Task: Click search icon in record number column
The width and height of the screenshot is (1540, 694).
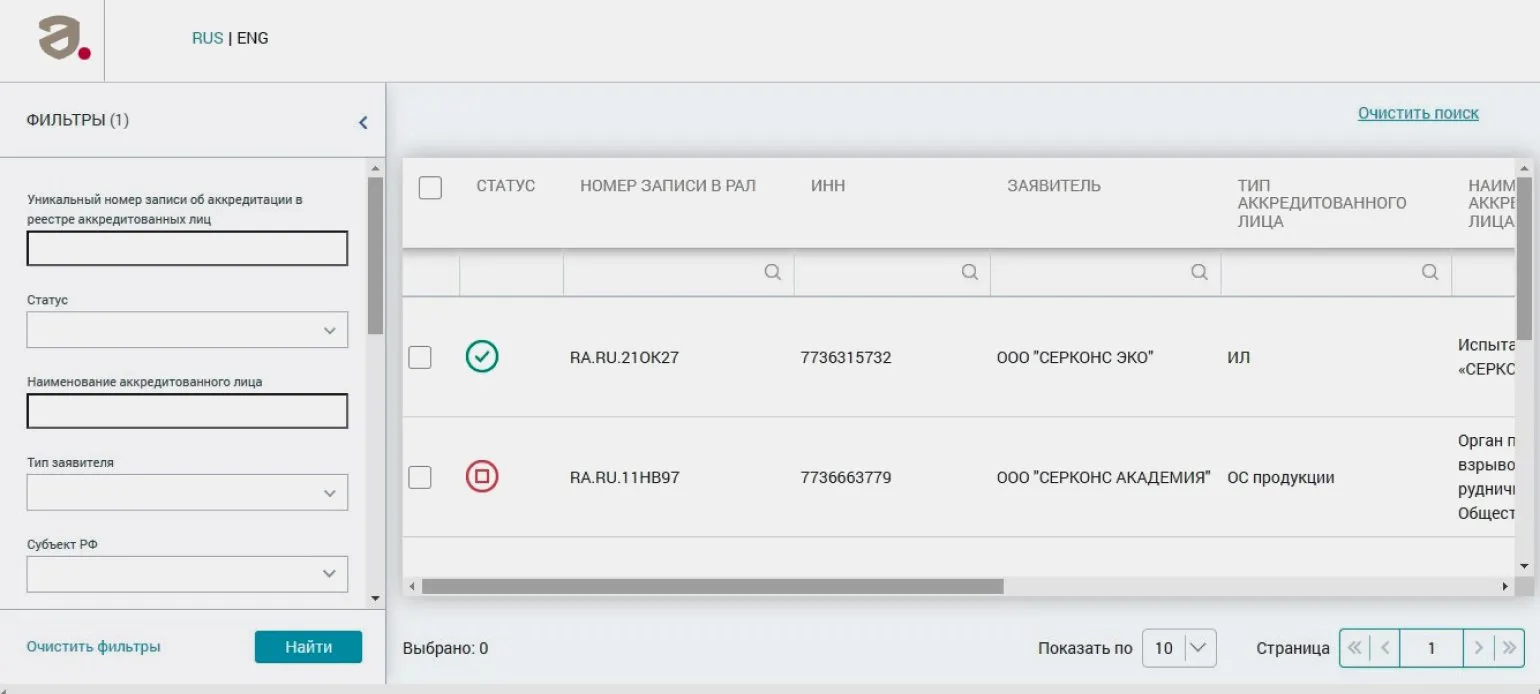Action: click(x=772, y=272)
